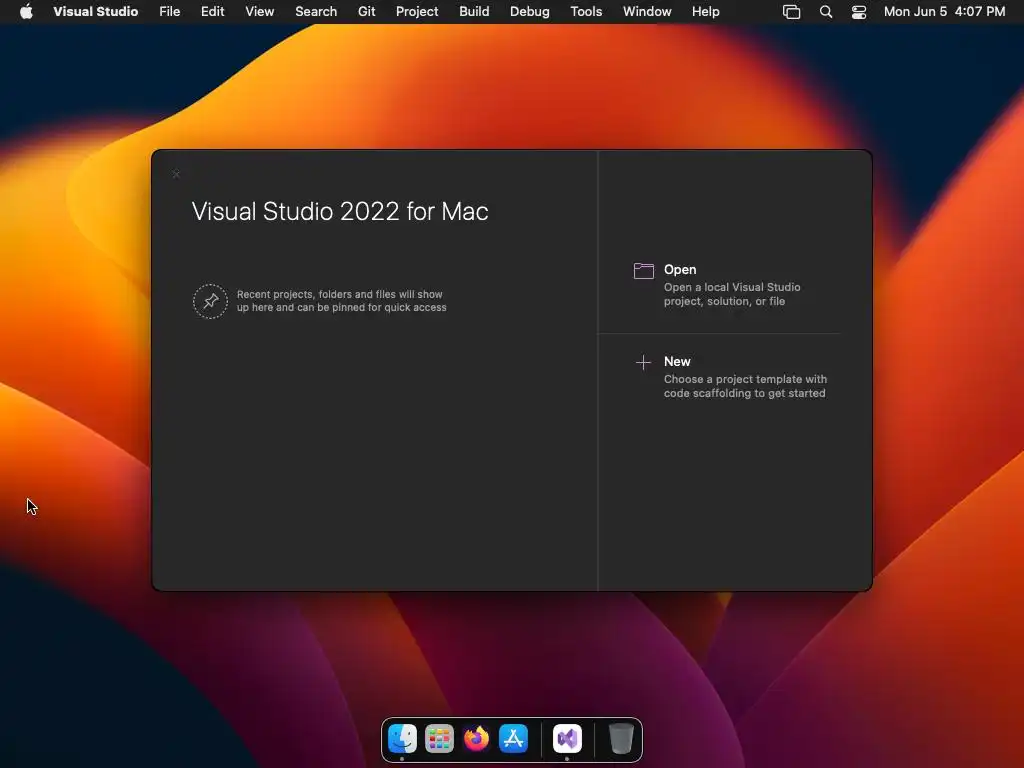The image size is (1024, 768).
Task: Open Spotlight search magnifier icon
Action: tap(825, 12)
